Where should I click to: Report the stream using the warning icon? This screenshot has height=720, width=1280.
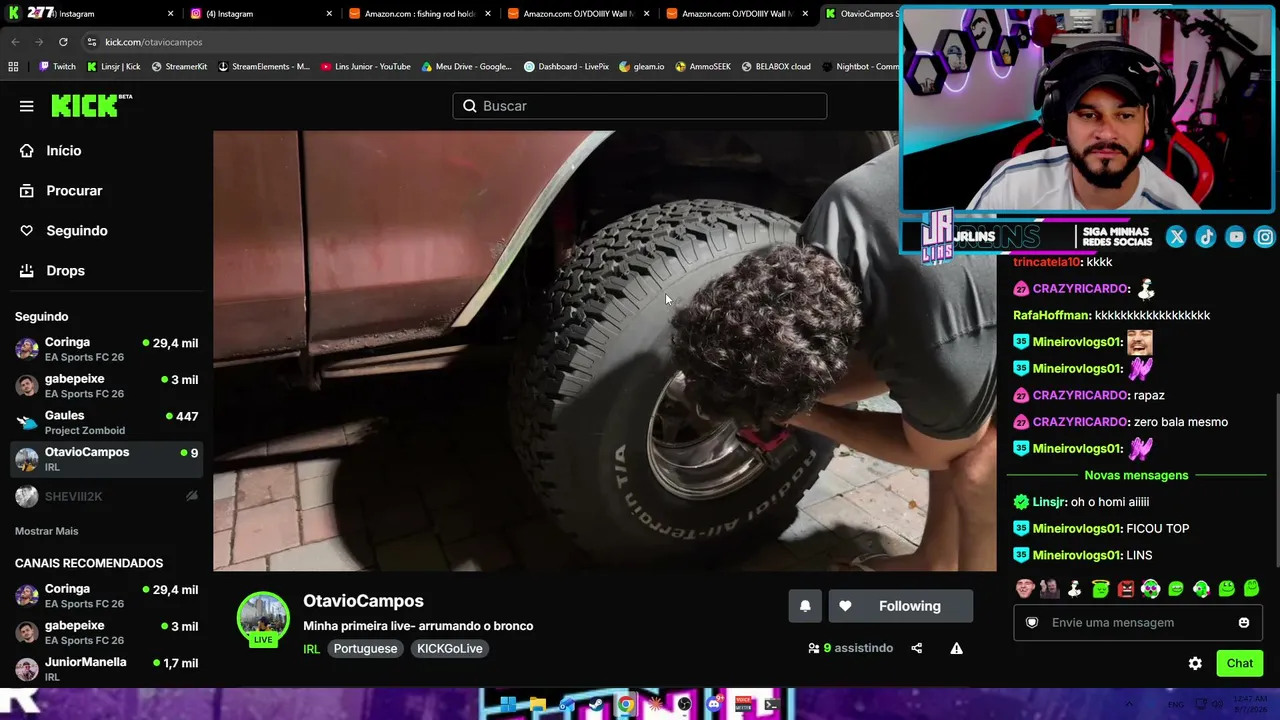(x=957, y=648)
